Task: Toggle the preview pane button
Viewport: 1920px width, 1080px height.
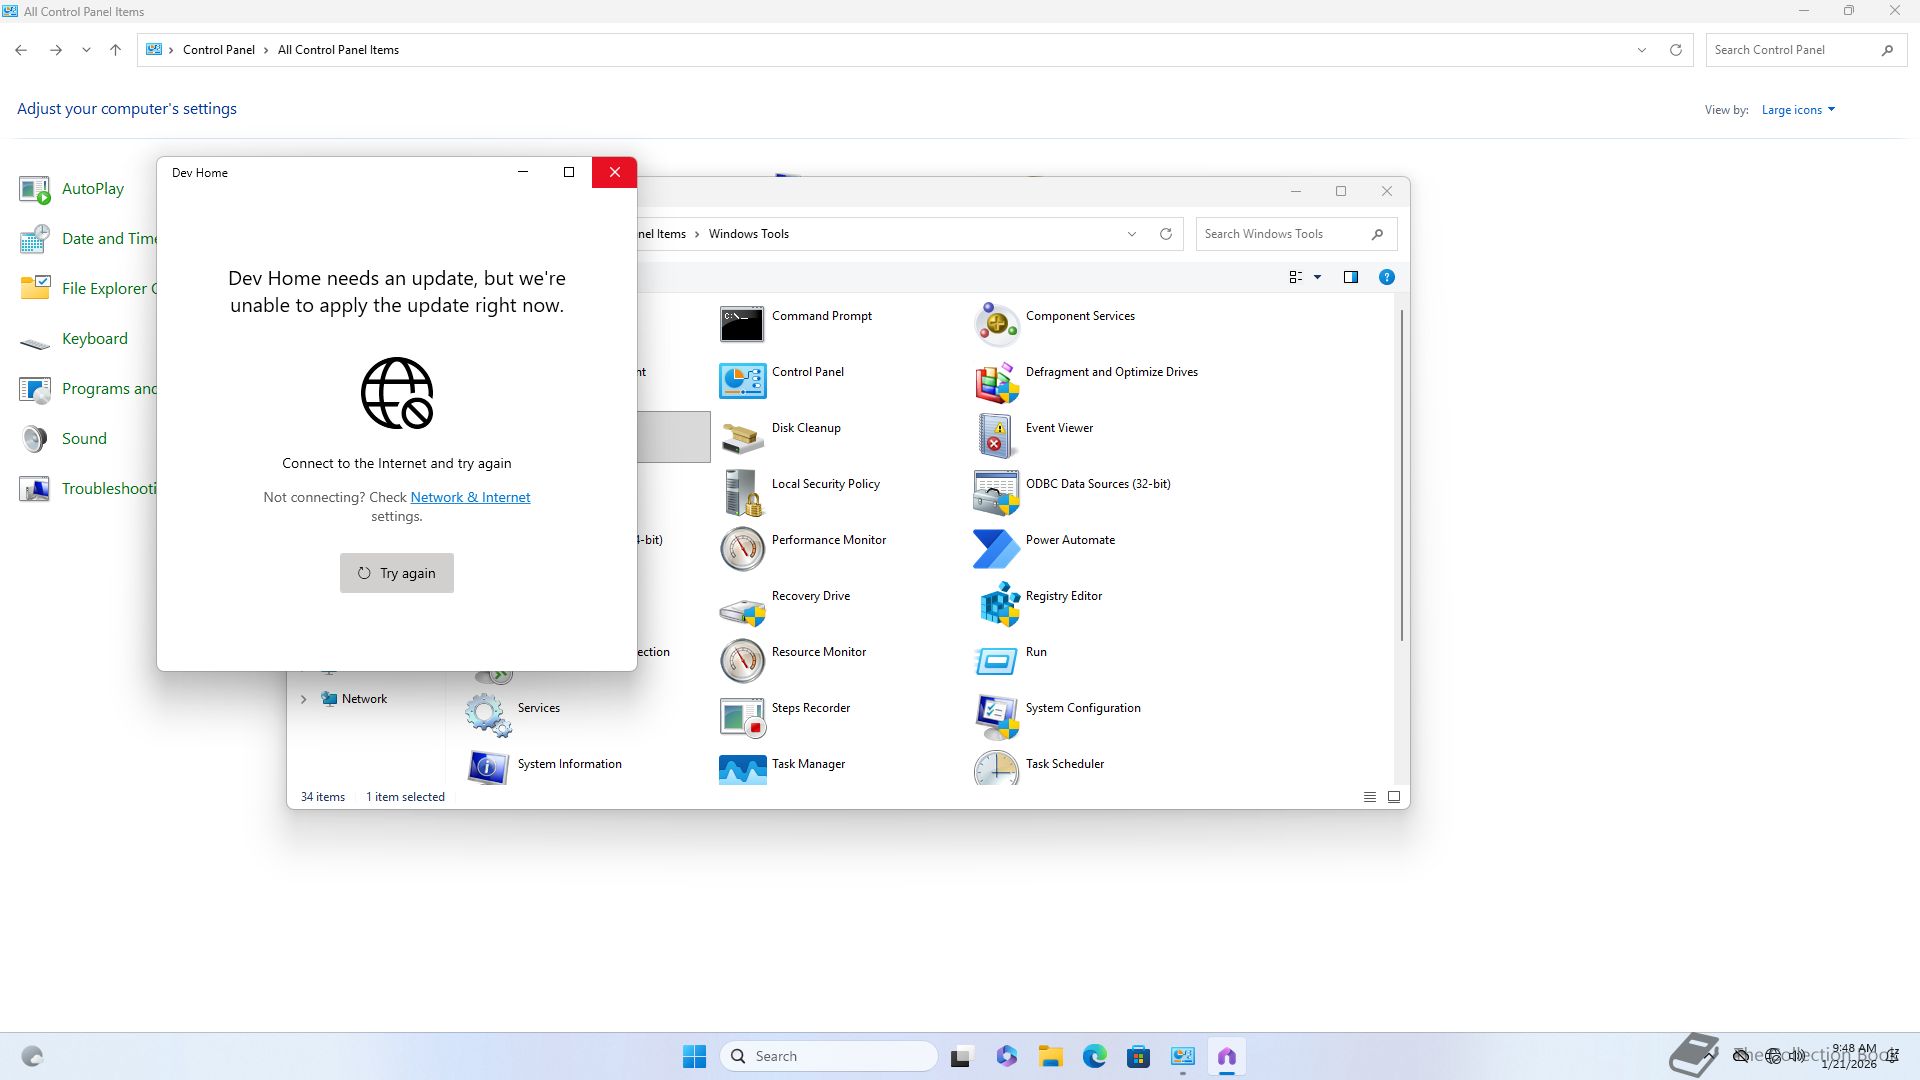Action: 1351,277
